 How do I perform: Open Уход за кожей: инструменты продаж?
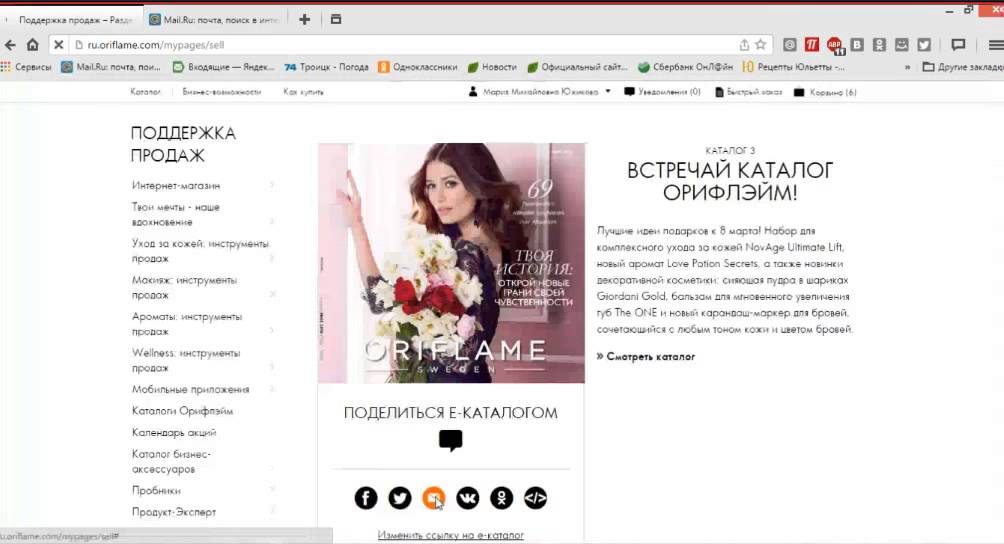coord(200,251)
